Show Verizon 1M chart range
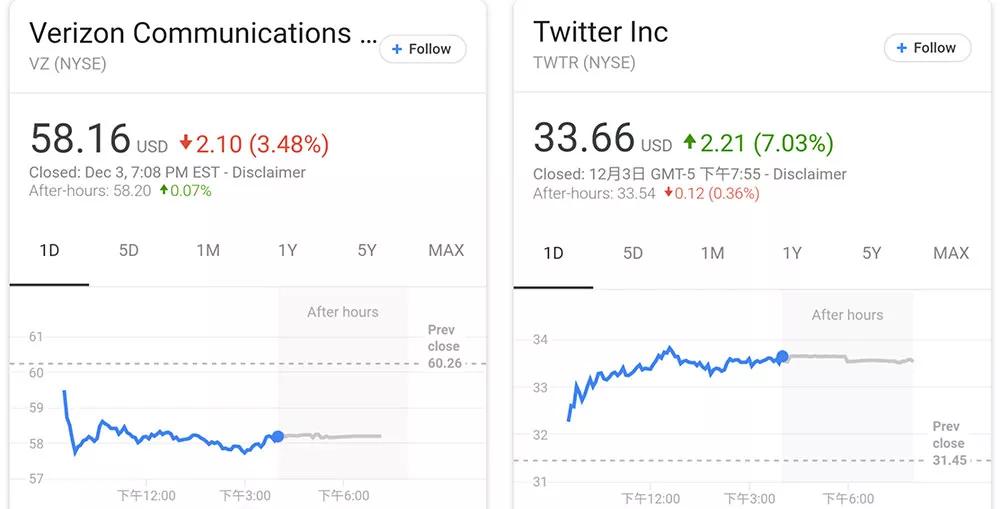The height and width of the screenshot is (509, 1000). coord(208,250)
